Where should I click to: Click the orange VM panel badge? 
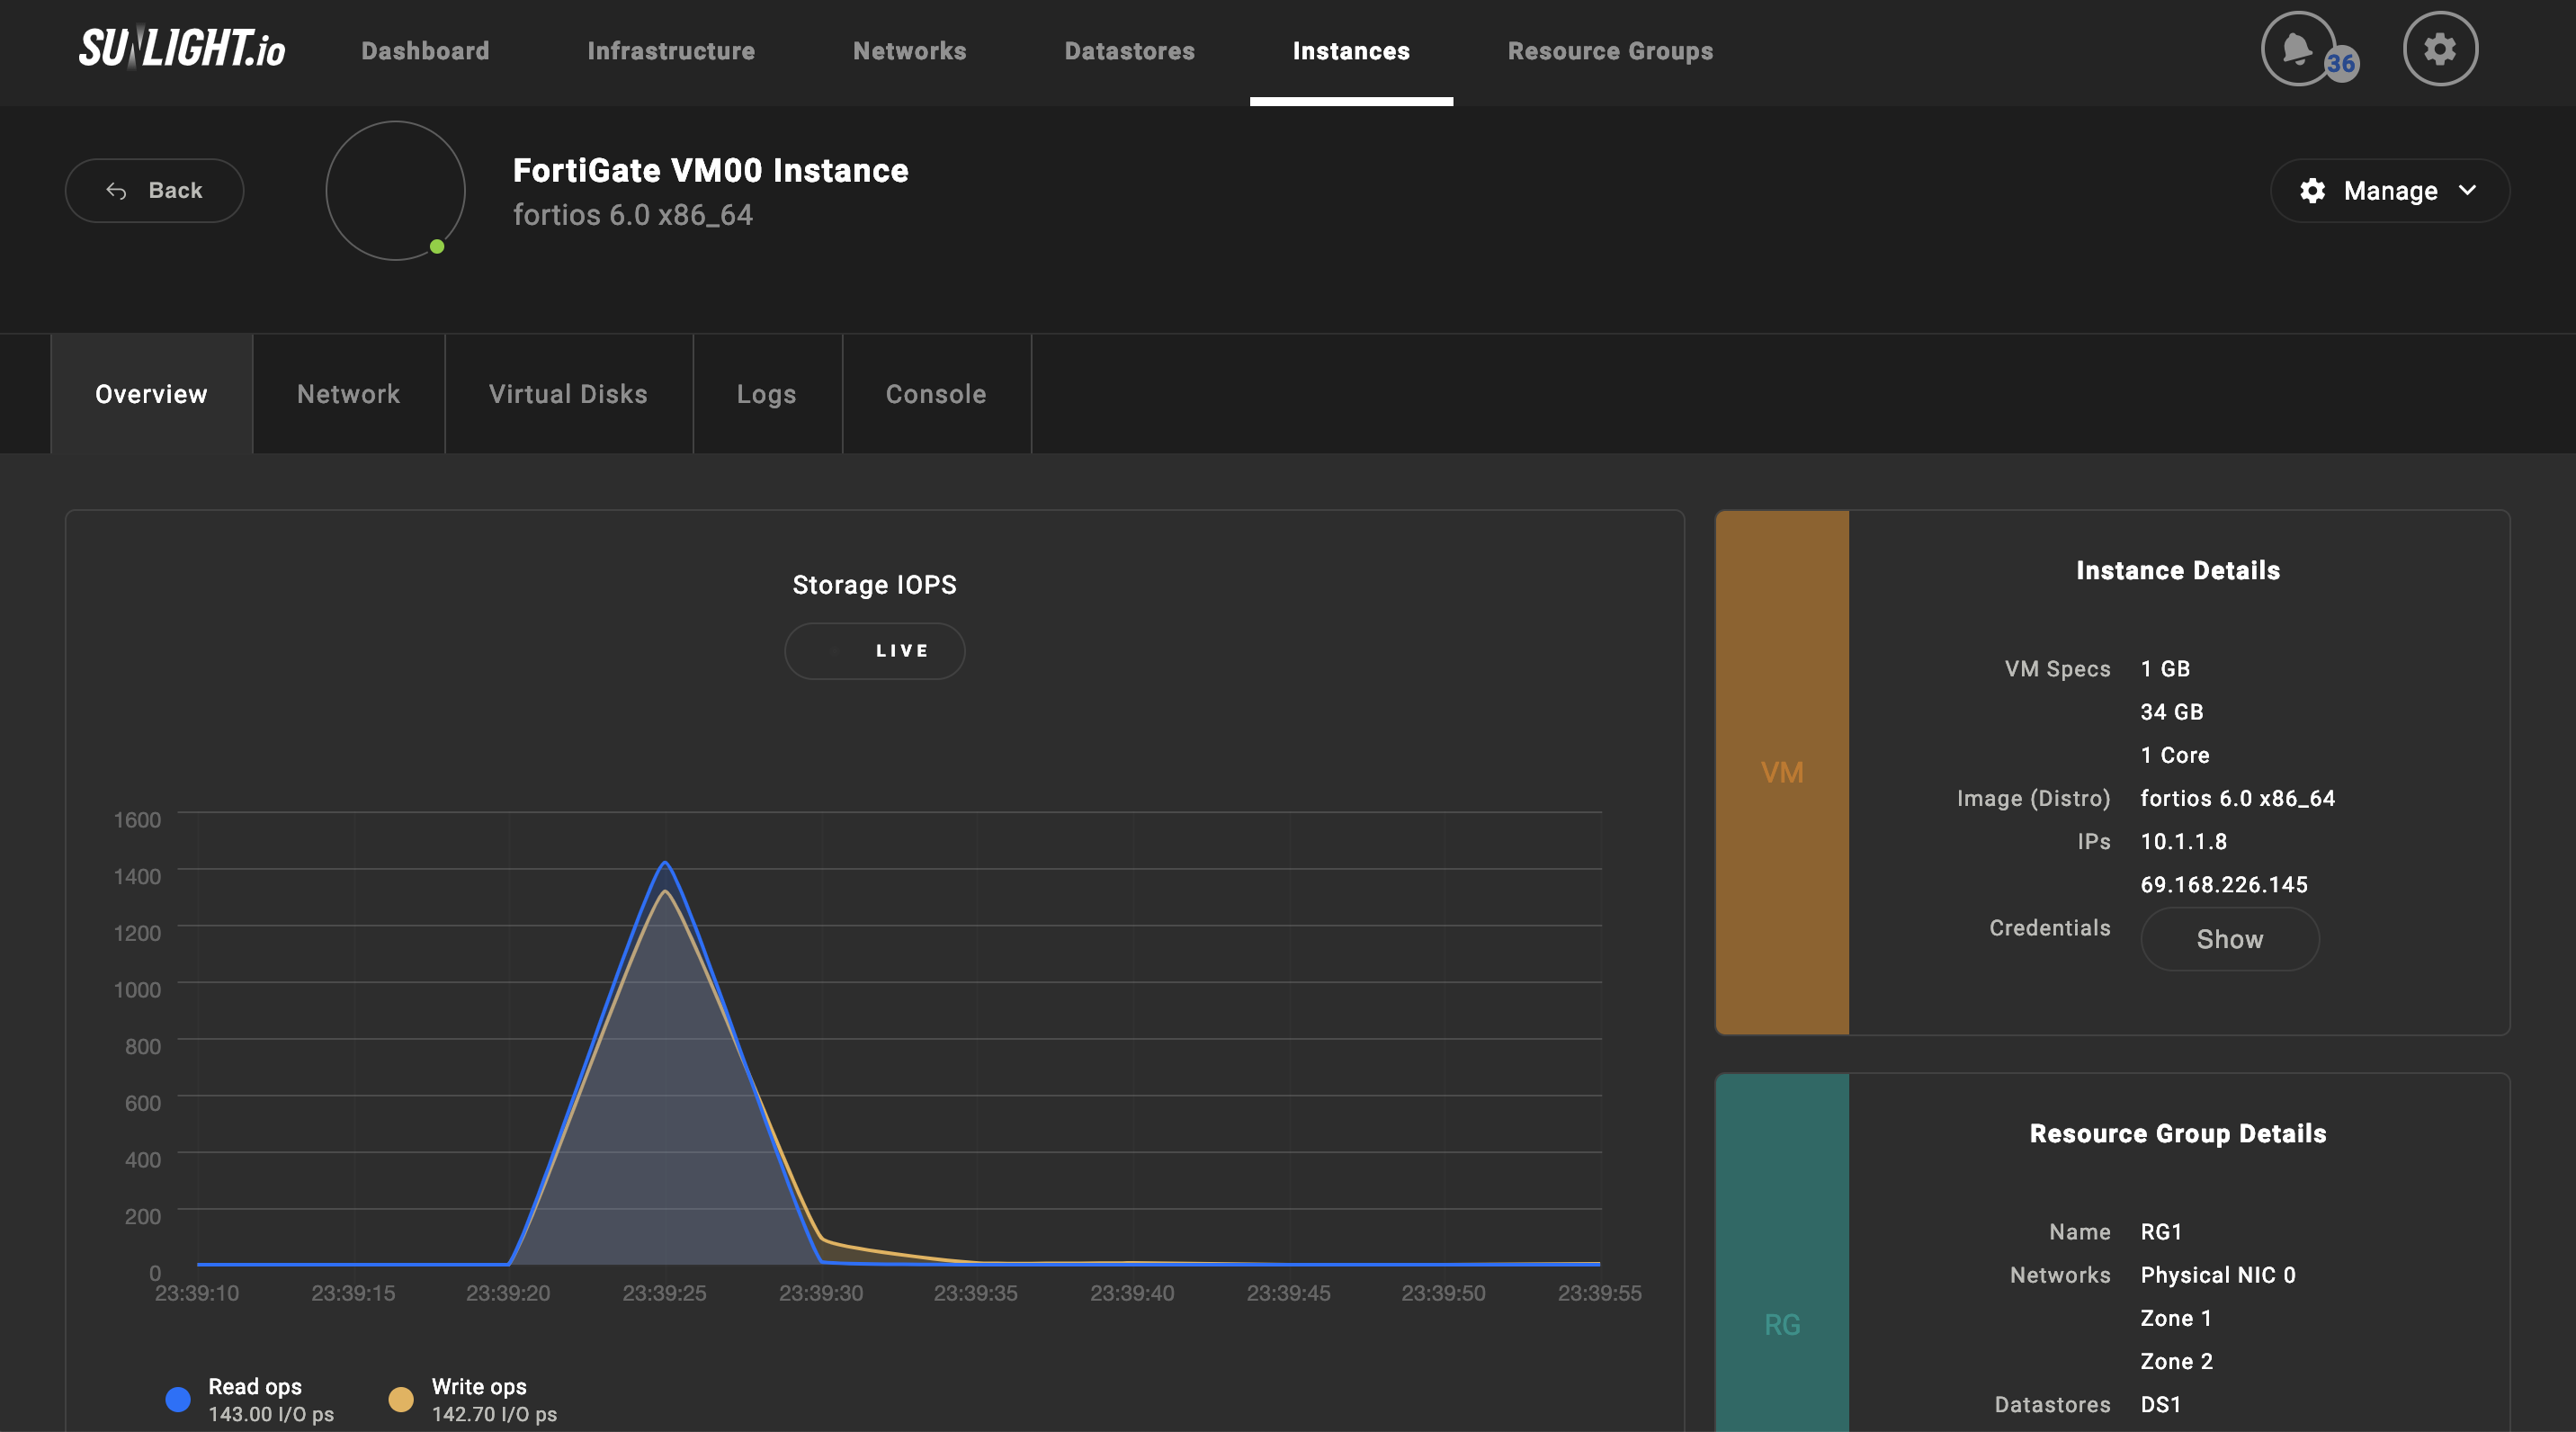[x=1782, y=772]
